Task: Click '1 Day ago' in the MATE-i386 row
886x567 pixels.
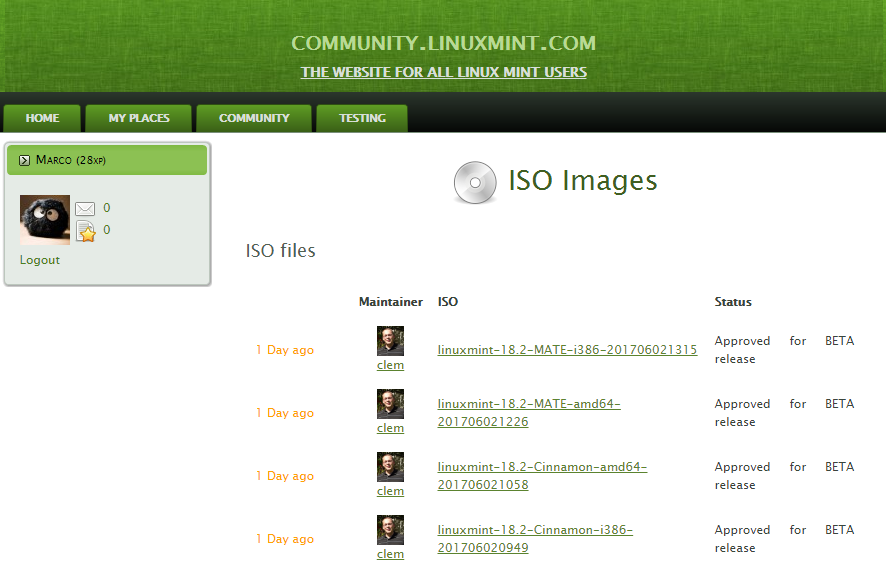Action: (285, 350)
